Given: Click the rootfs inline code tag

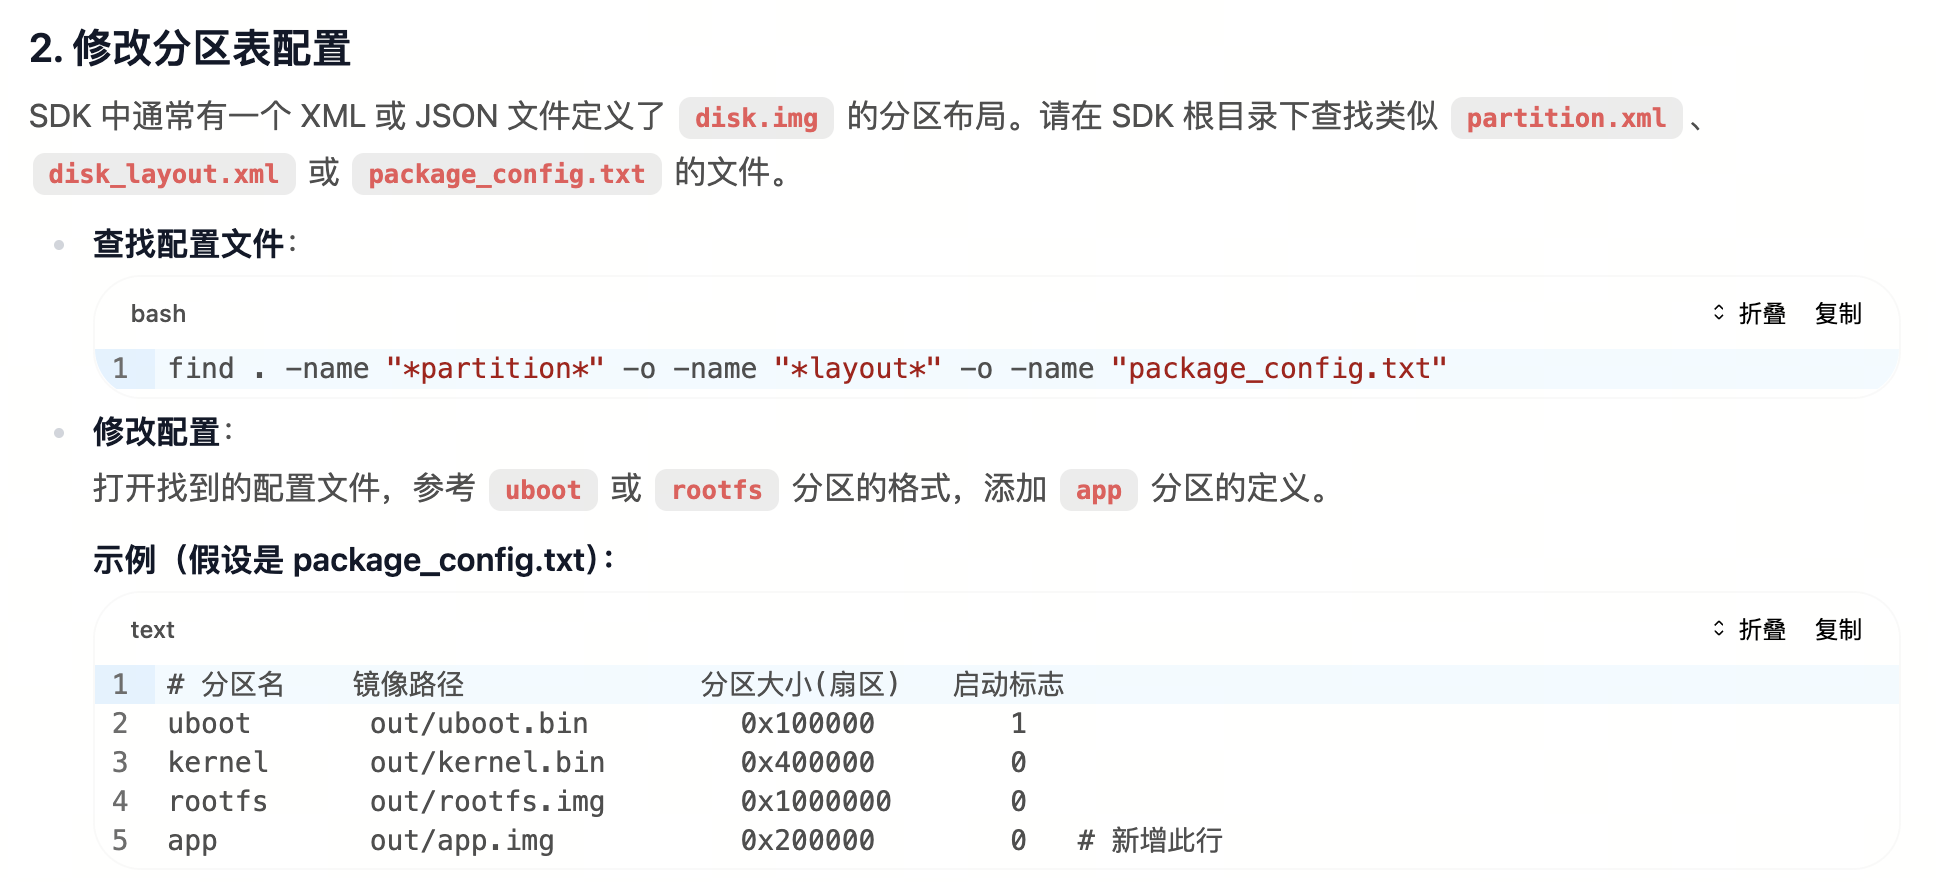Looking at the screenshot, I should tap(716, 490).
